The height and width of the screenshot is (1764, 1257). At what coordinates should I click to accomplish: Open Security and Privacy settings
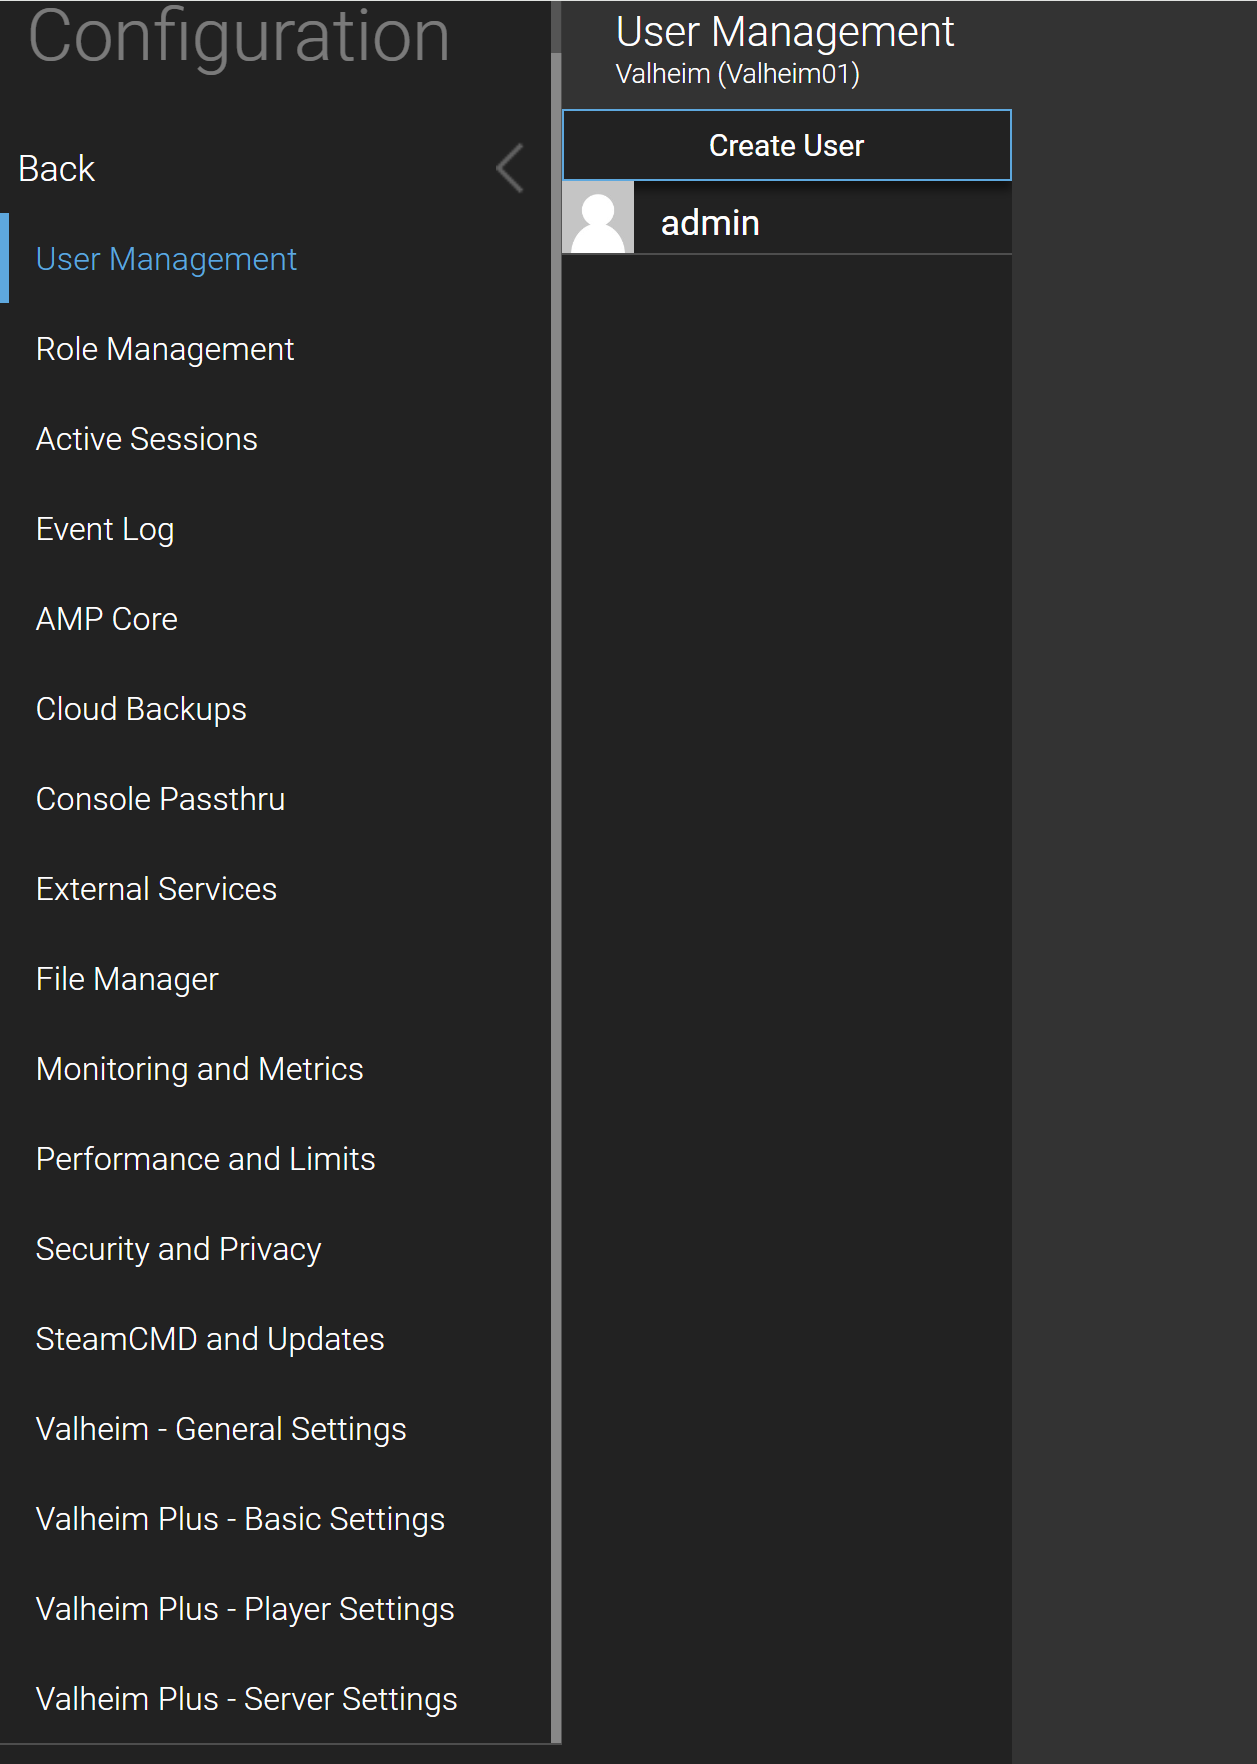coord(179,1249)
